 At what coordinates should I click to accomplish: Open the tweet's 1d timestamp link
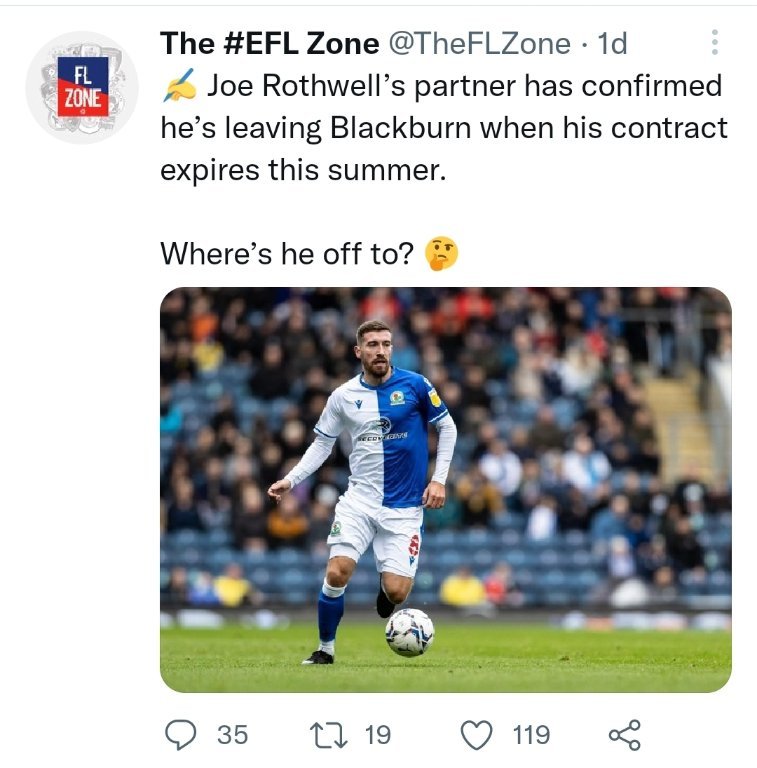(612, 43)
